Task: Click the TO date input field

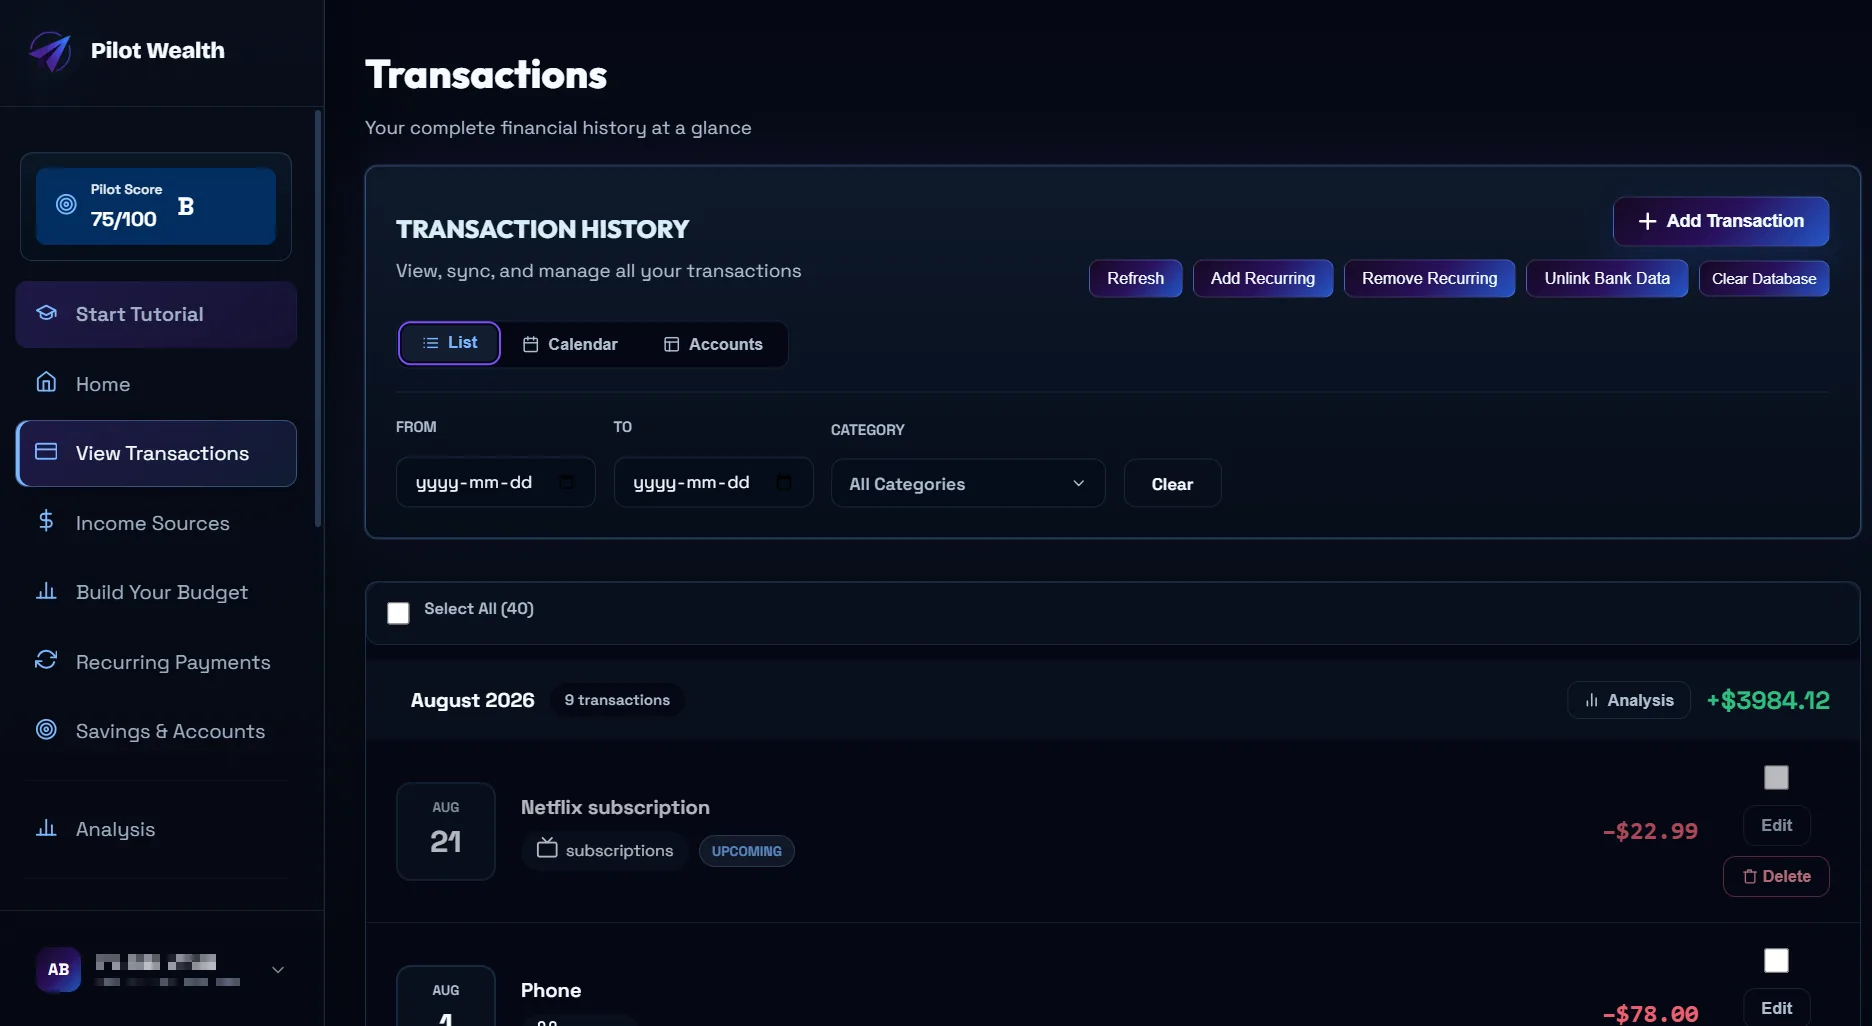Action: pyautogui.click(x=713, y=483)
